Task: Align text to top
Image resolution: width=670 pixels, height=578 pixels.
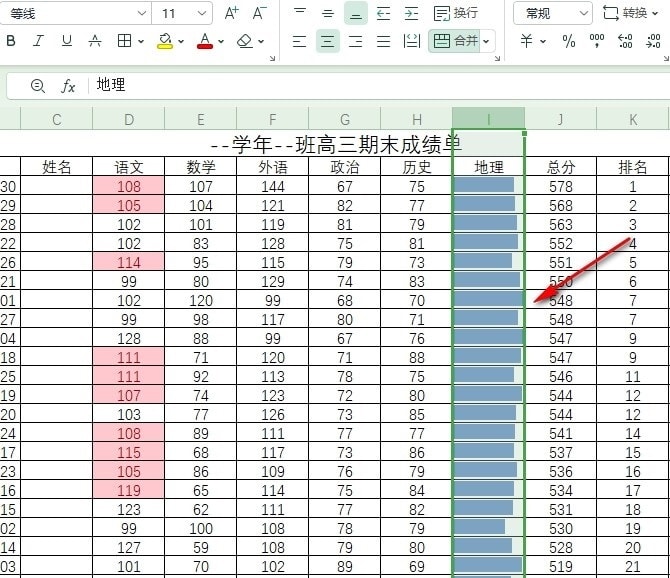Action: (x=300, y=13)
